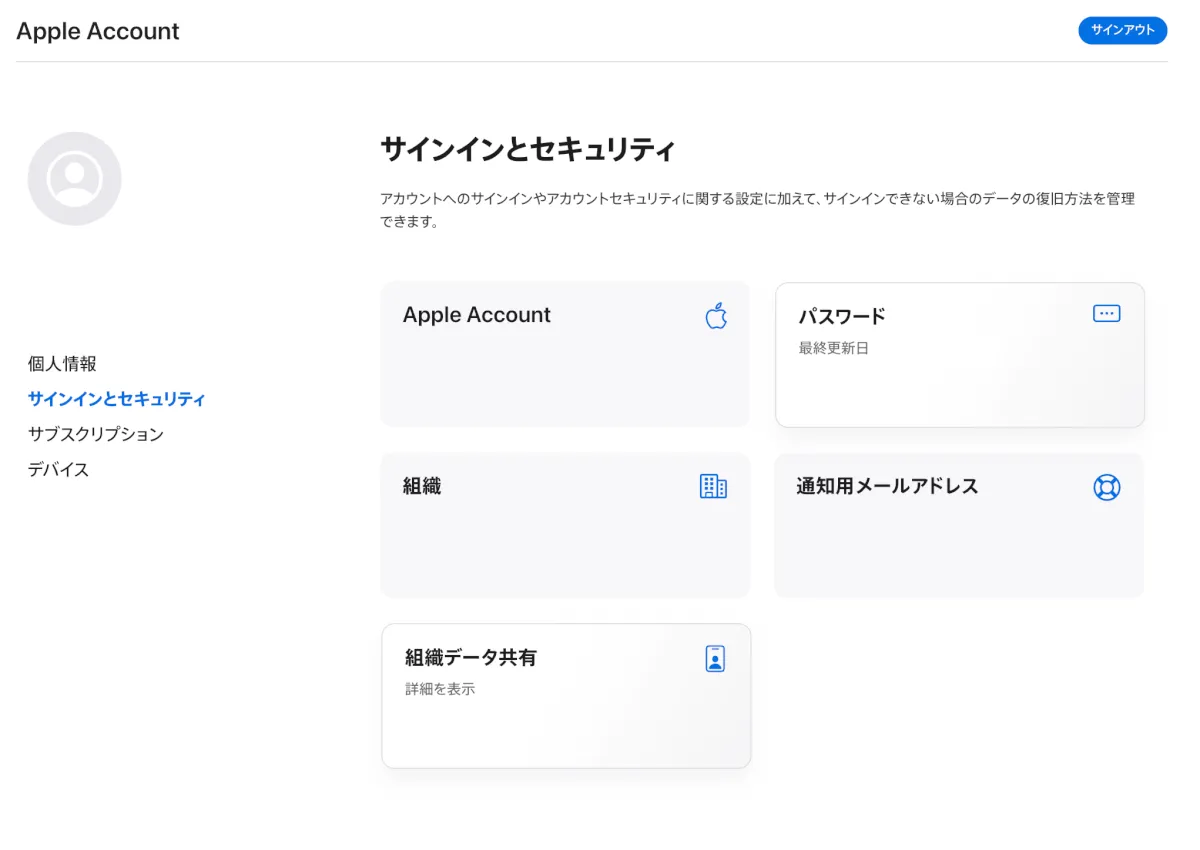
Task: Click the Apple logo icon on Apple Account card
Action: 716,316
